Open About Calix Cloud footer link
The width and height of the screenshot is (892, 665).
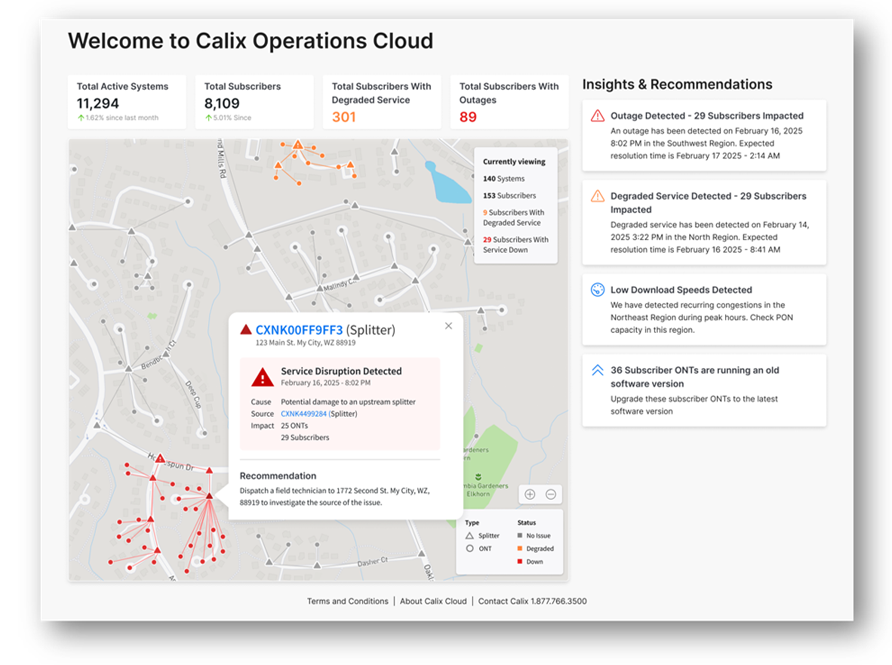click(x=433, y=601)
